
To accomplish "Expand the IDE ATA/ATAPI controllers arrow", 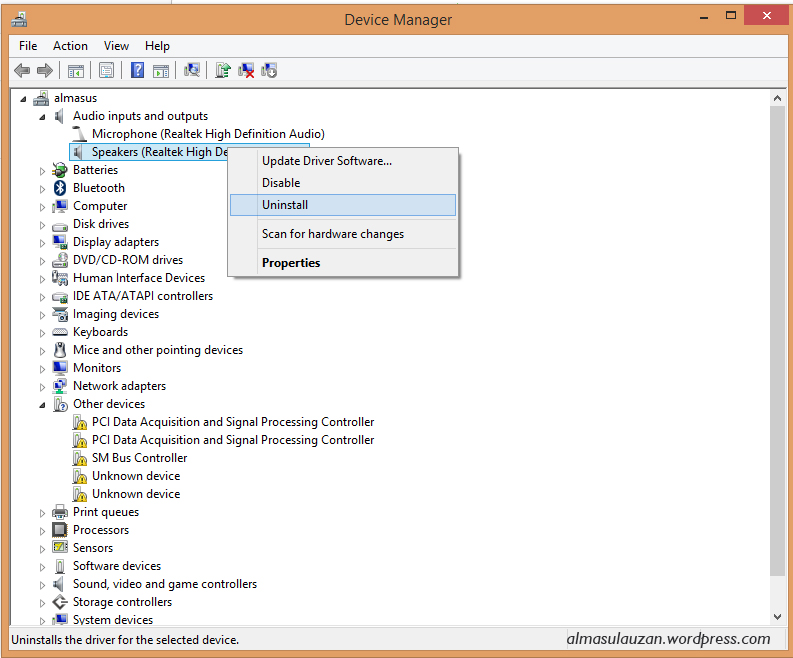I will point(42,297).
